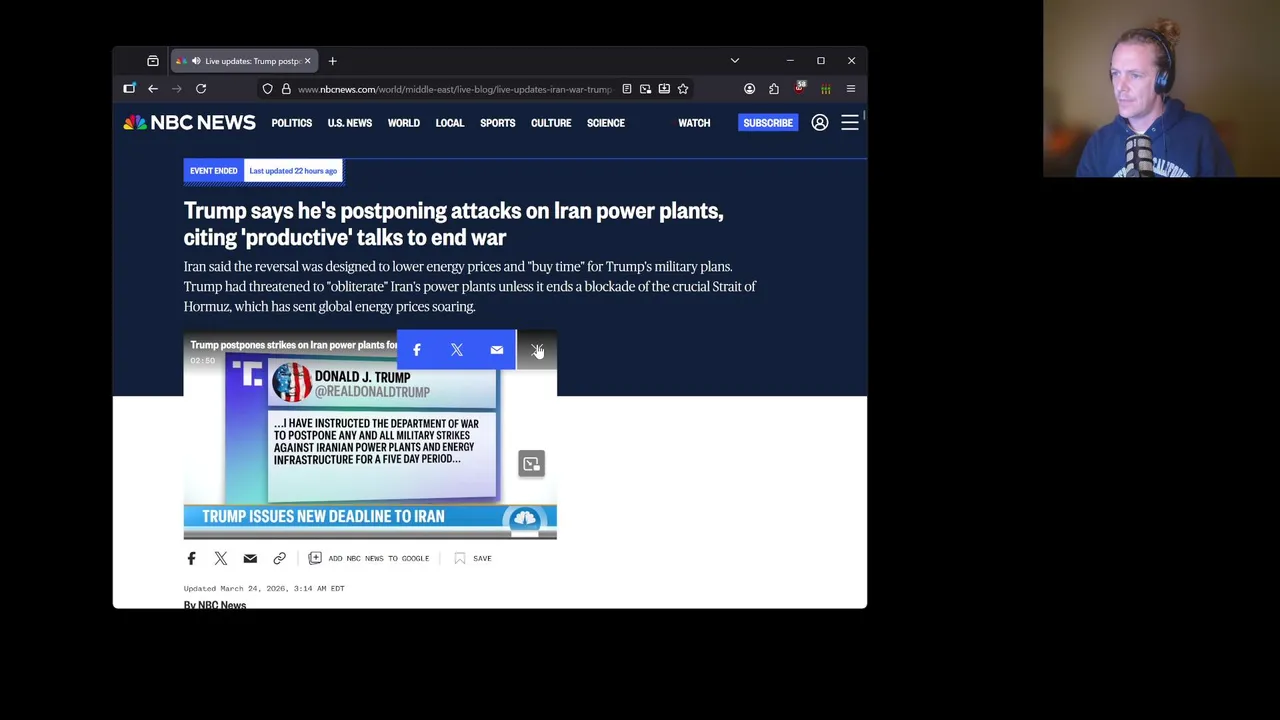Click the 'Last updated 22 hours ago' text
The width and height of the screenshot is (1280, 720).
293,171
